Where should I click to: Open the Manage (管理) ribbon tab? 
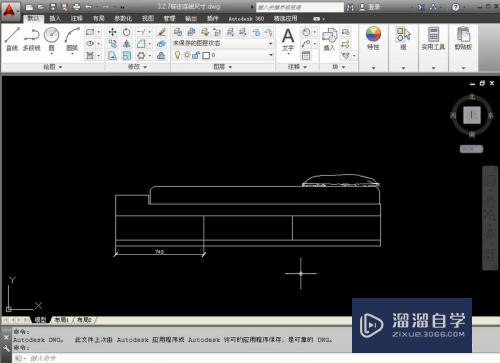point(169,19)
